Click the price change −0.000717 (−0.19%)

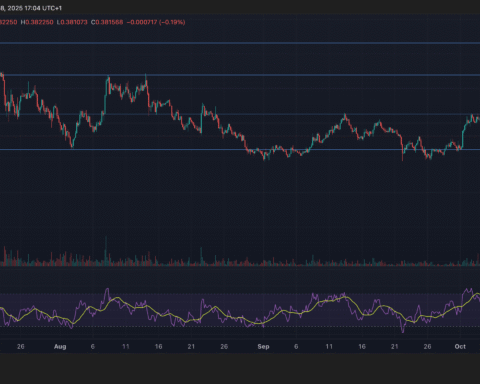(x=156, y=22)
